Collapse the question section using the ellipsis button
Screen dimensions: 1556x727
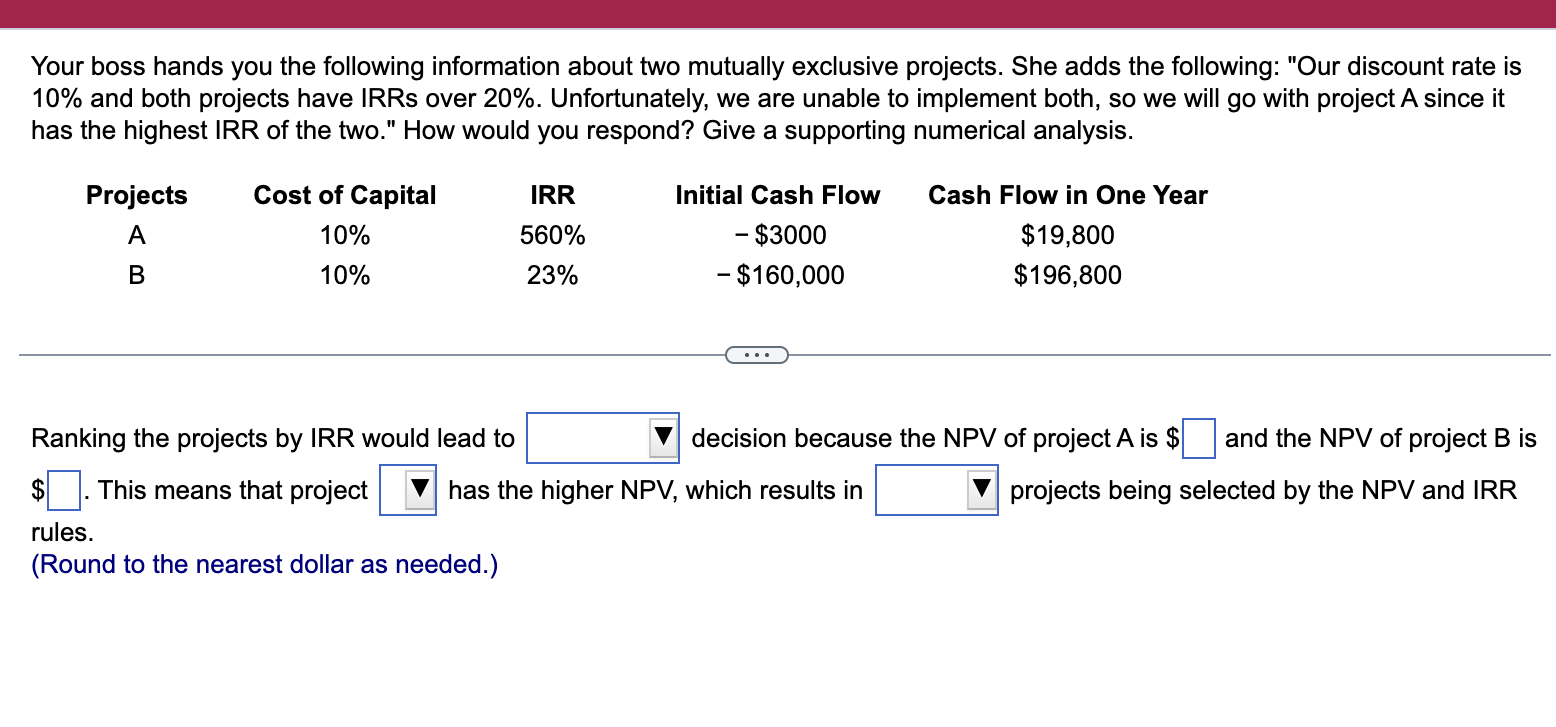pyautogui.click(x=757, y=354)
